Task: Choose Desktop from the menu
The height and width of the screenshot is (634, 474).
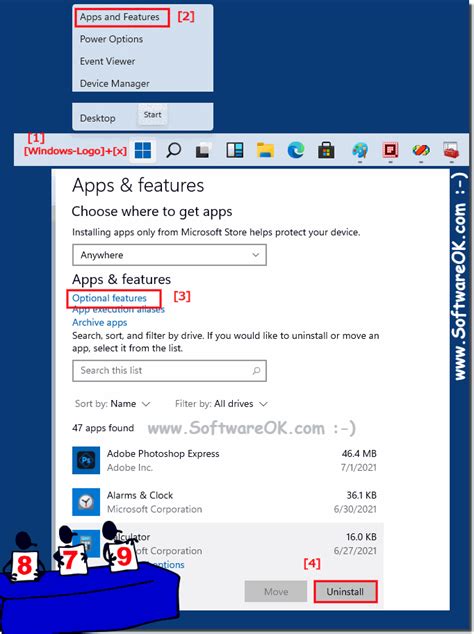Action: (97, 118)
